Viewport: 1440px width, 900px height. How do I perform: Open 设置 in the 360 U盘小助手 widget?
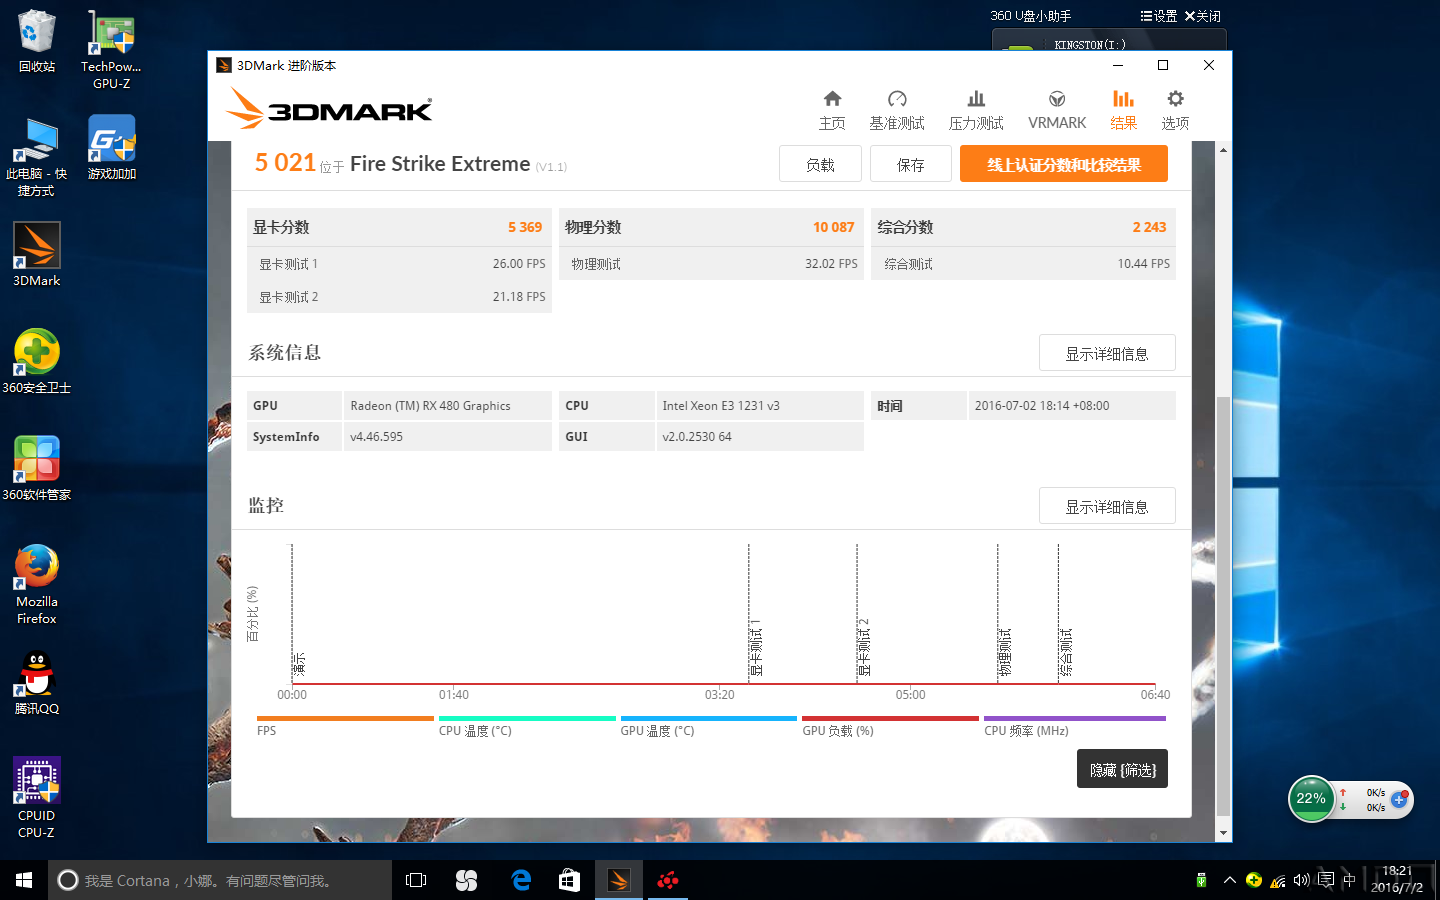1159,16
